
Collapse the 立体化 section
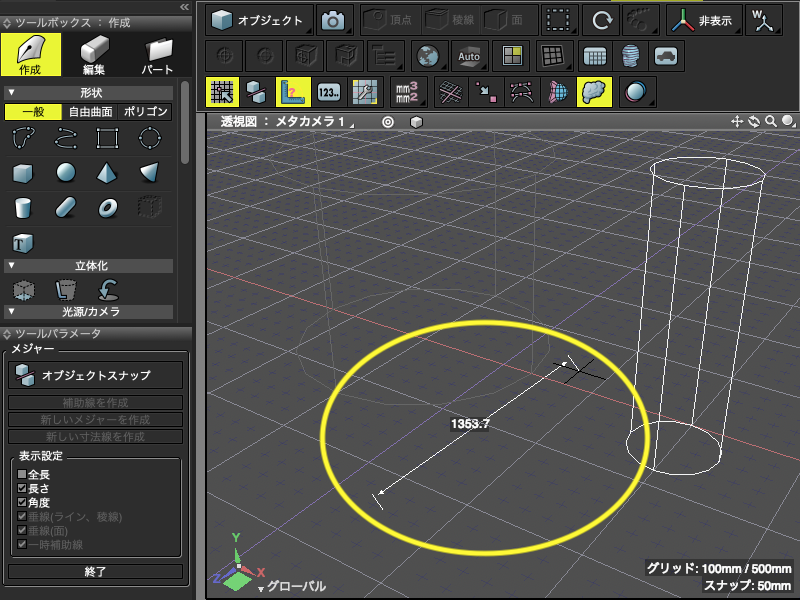(x=11, y=265)
